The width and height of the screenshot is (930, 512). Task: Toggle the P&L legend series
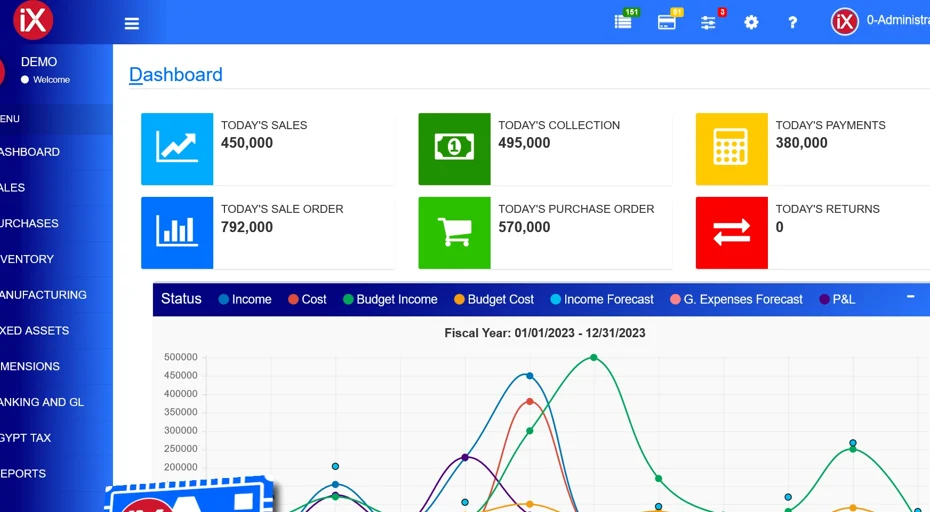837,300
